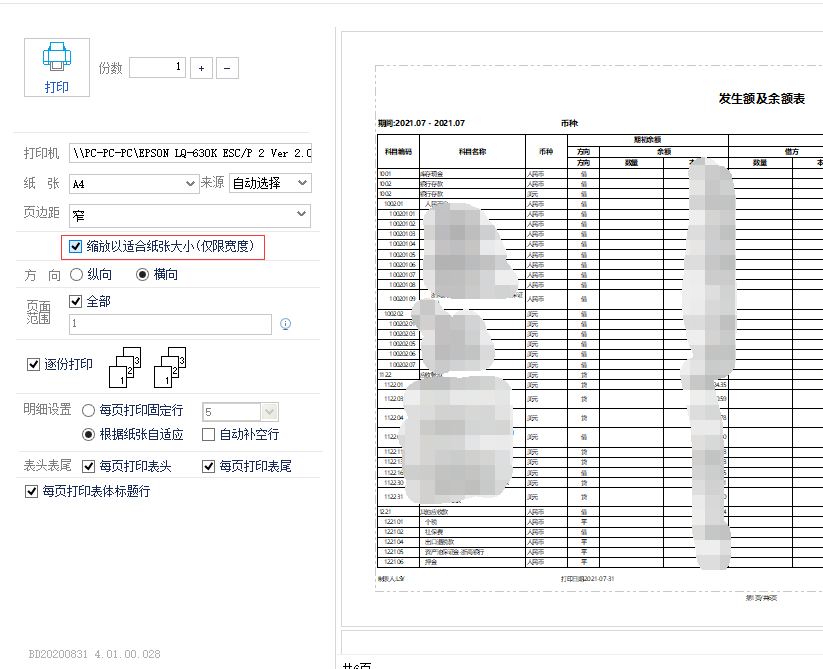Click account code 10020109 in the preview
Viewport: 823px width, 669px height.
point(402,299)
